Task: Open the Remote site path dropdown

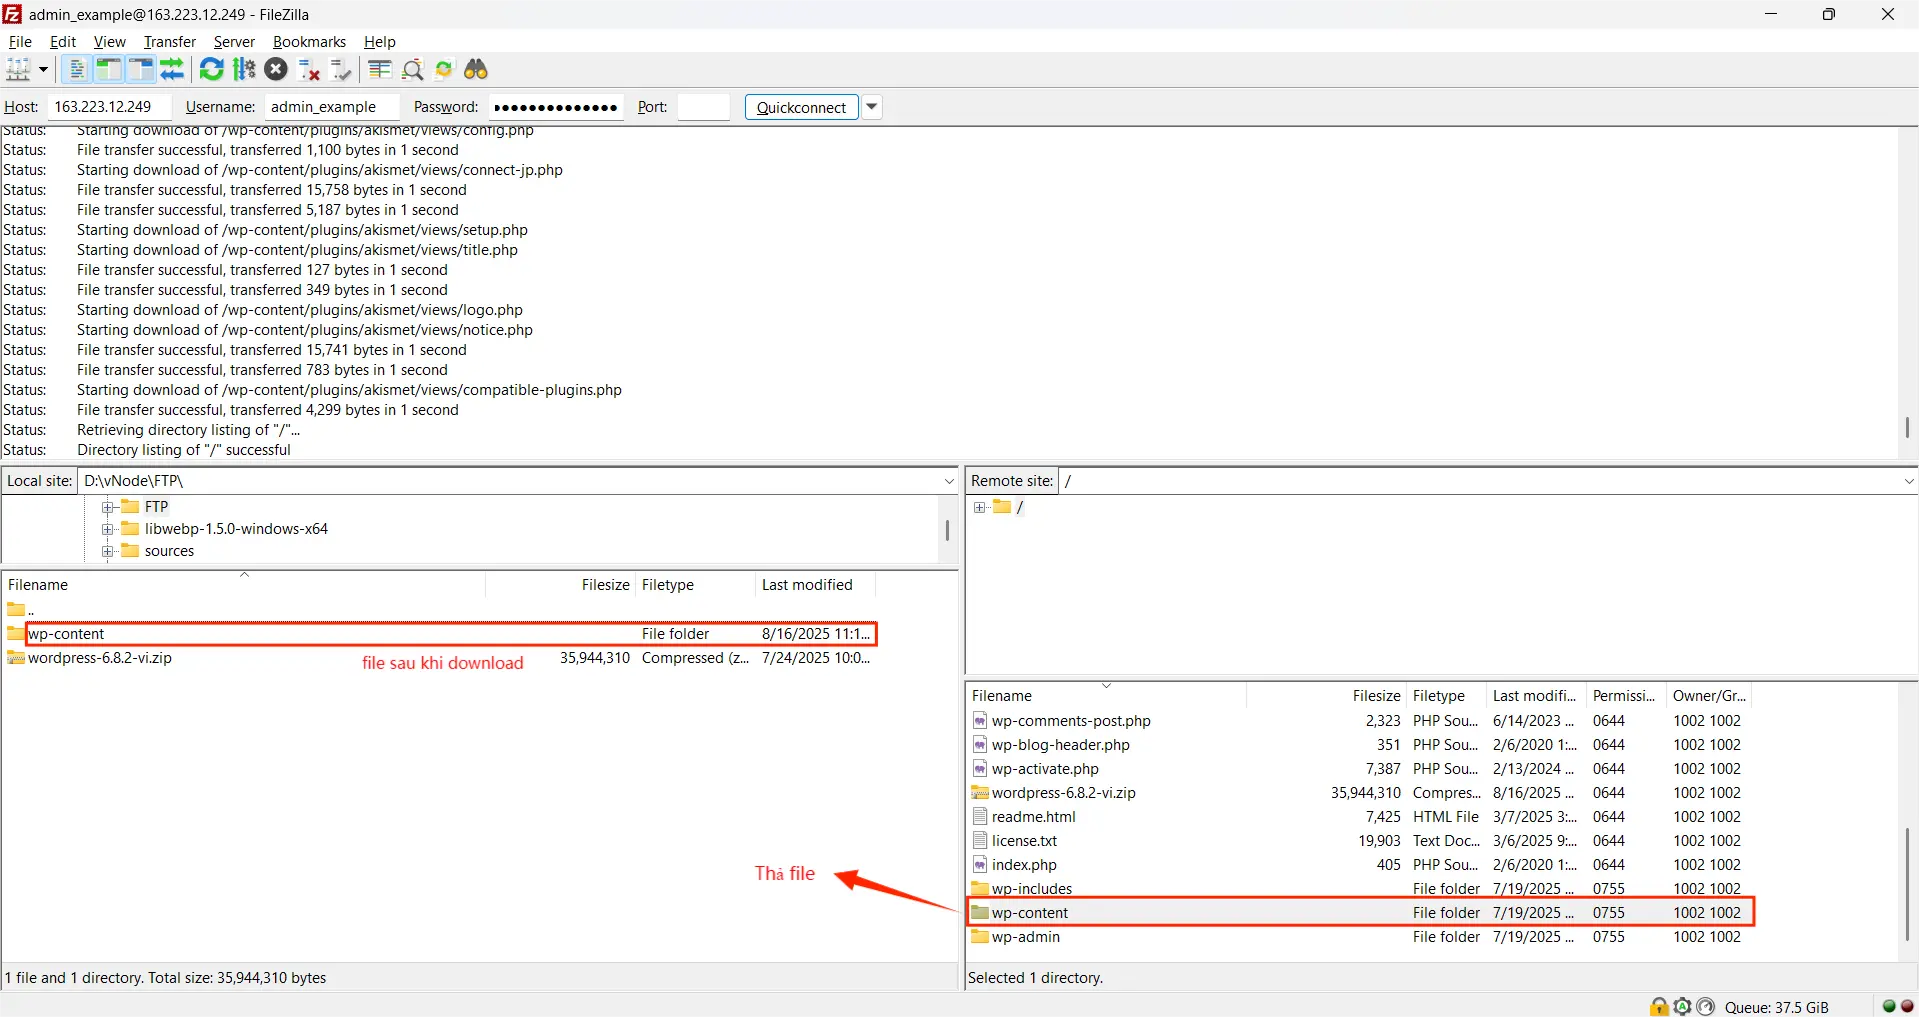Action: [x=1908, y=481]
